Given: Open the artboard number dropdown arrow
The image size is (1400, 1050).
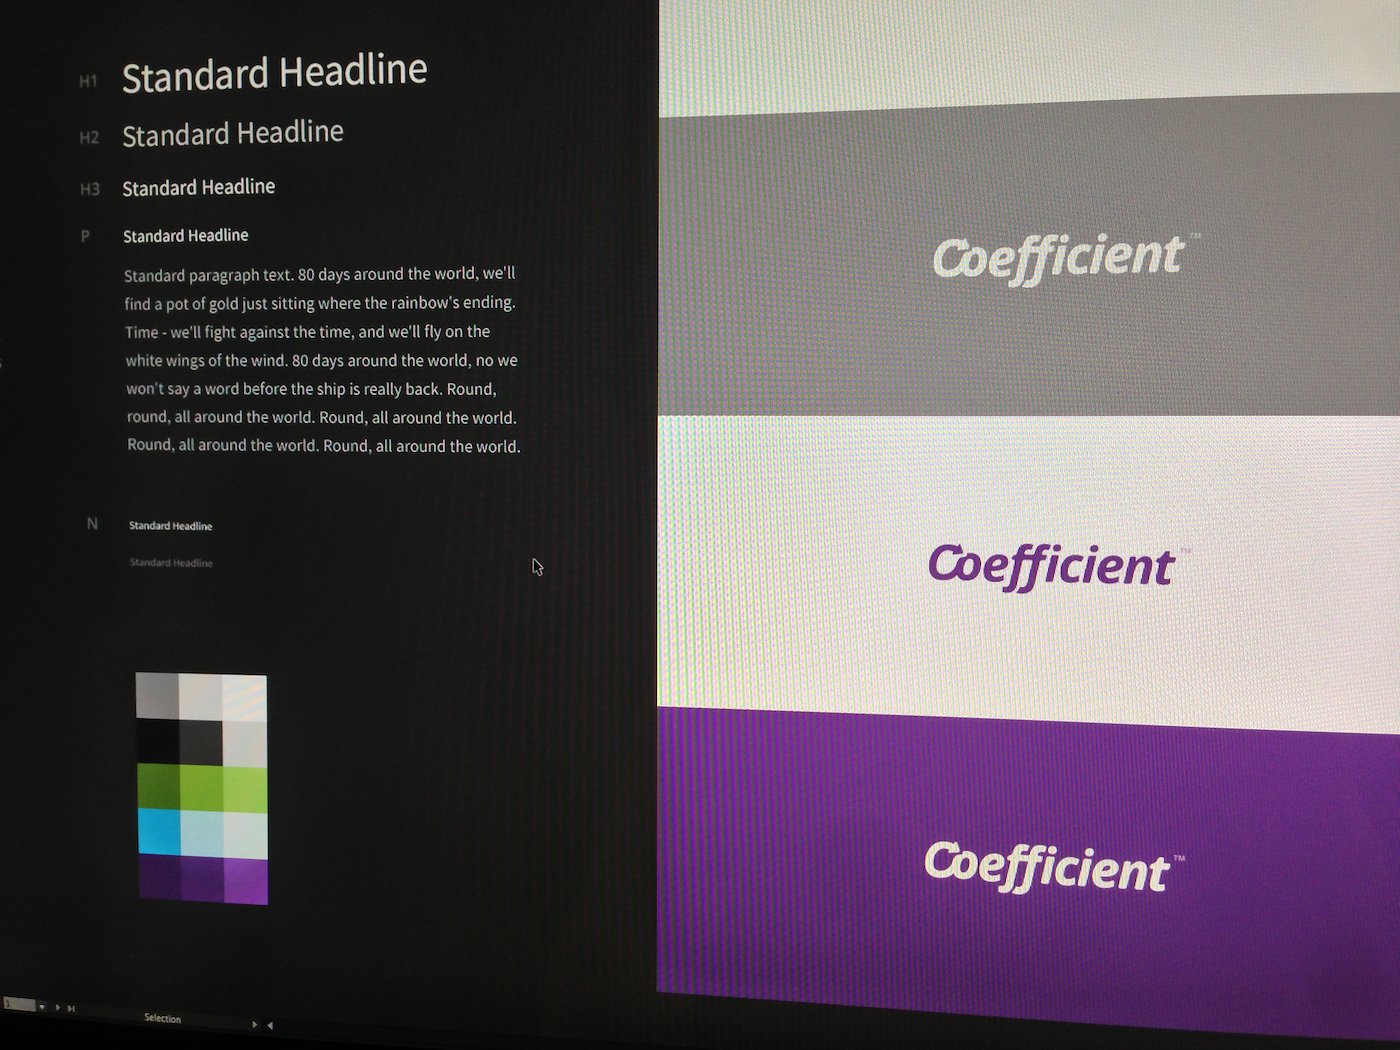Looking at the screenshot, I should [42, 1007].
